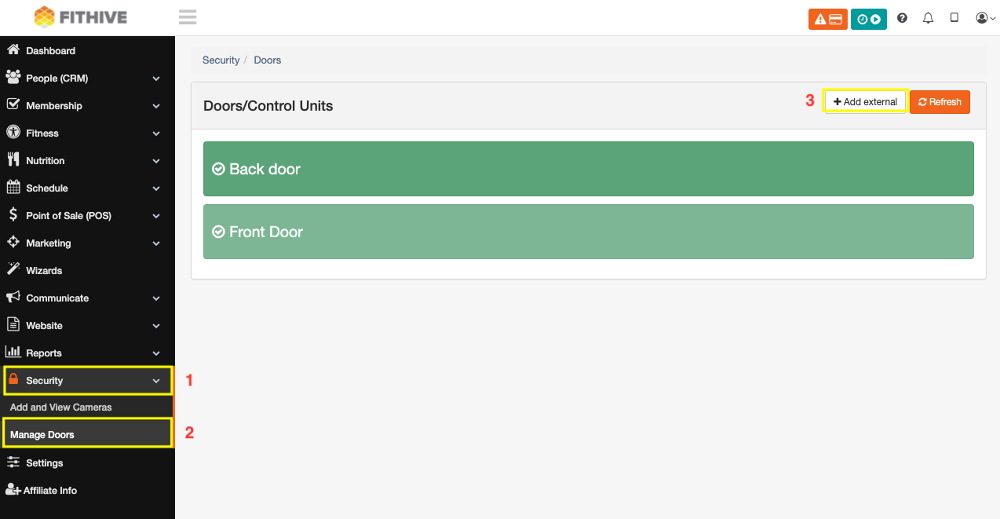Screen dimensions: 1000x519
Task: Click the teal clock play icon
Action: (869, 19)
